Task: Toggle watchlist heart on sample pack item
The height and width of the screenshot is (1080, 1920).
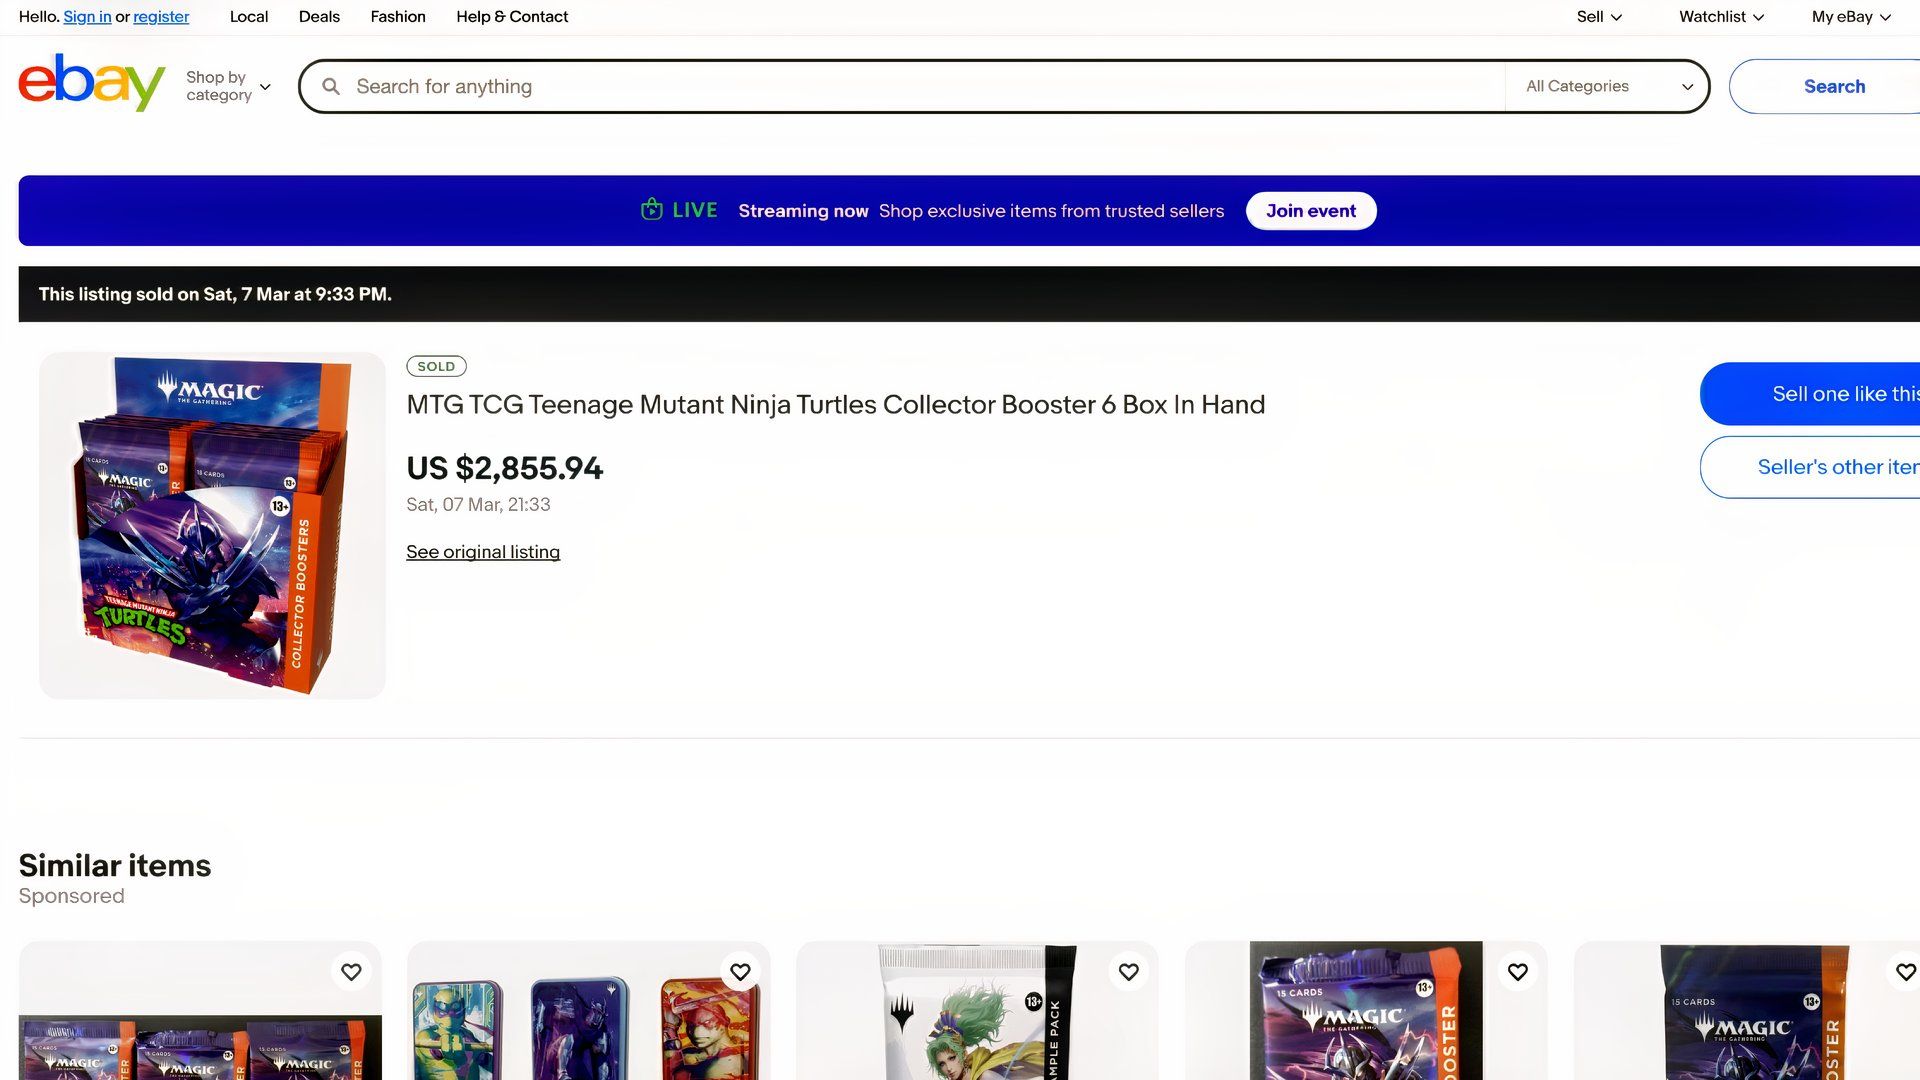Action: [1129, 972]
